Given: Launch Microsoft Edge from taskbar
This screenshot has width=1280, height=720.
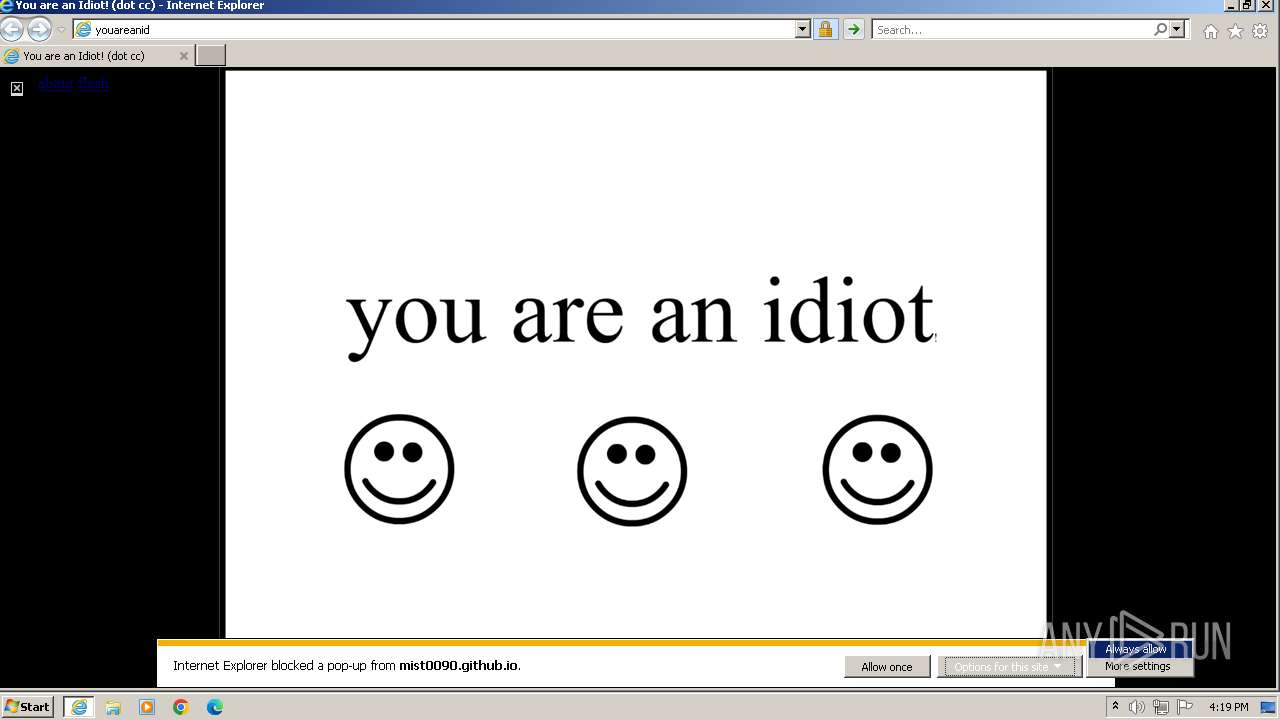Looking at the screenshot, I should [x=215, y=707].
